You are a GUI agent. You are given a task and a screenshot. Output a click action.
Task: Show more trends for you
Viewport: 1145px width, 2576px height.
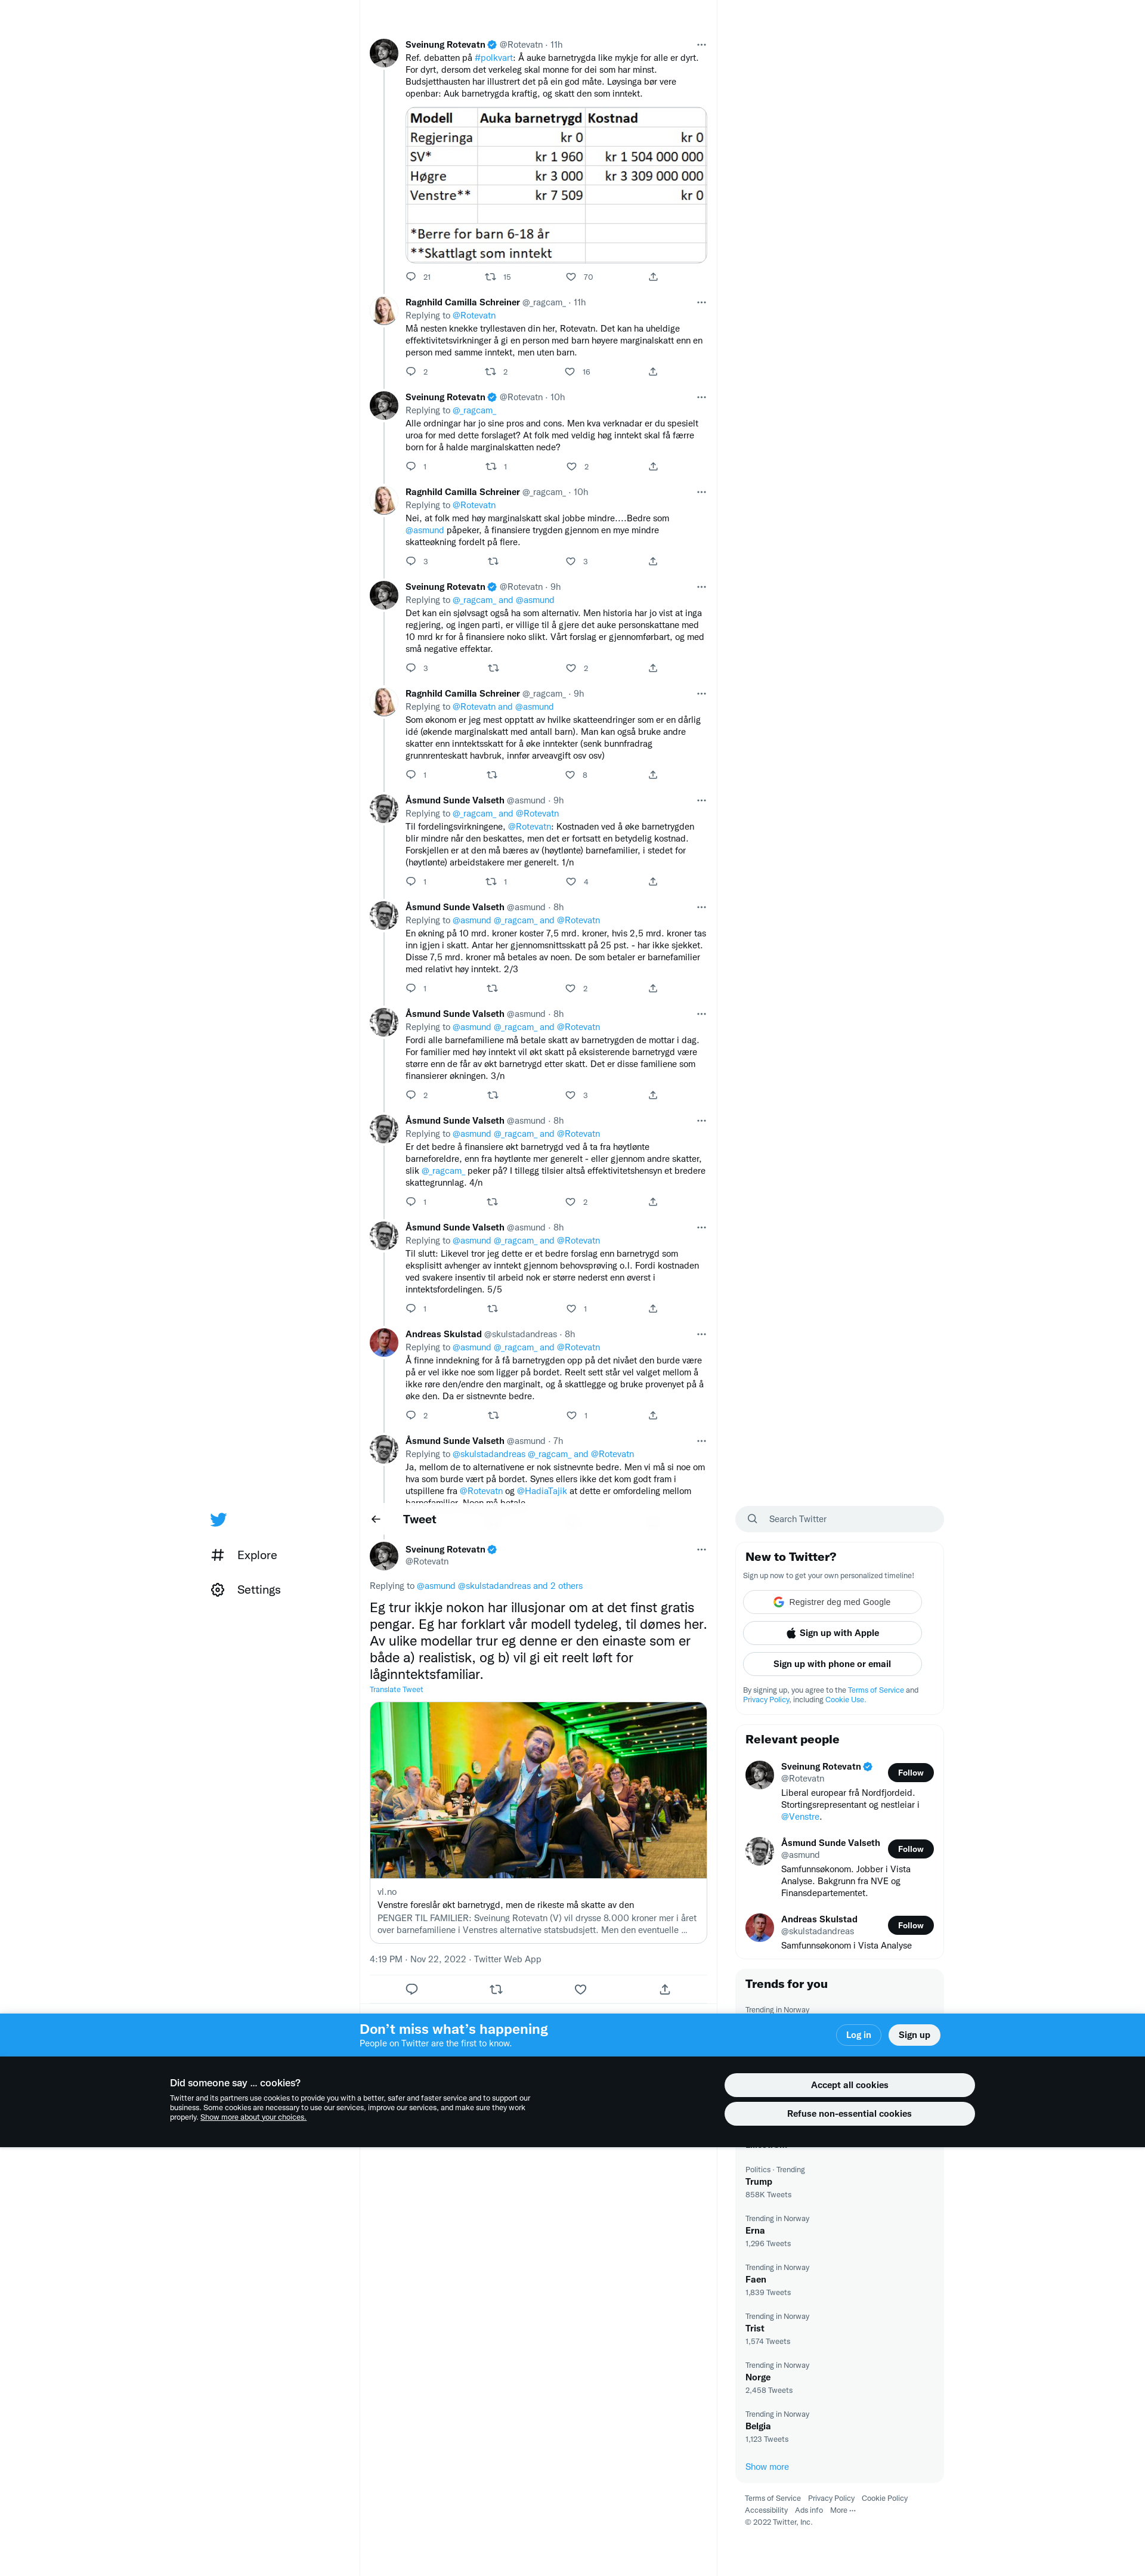[766, 2467]
